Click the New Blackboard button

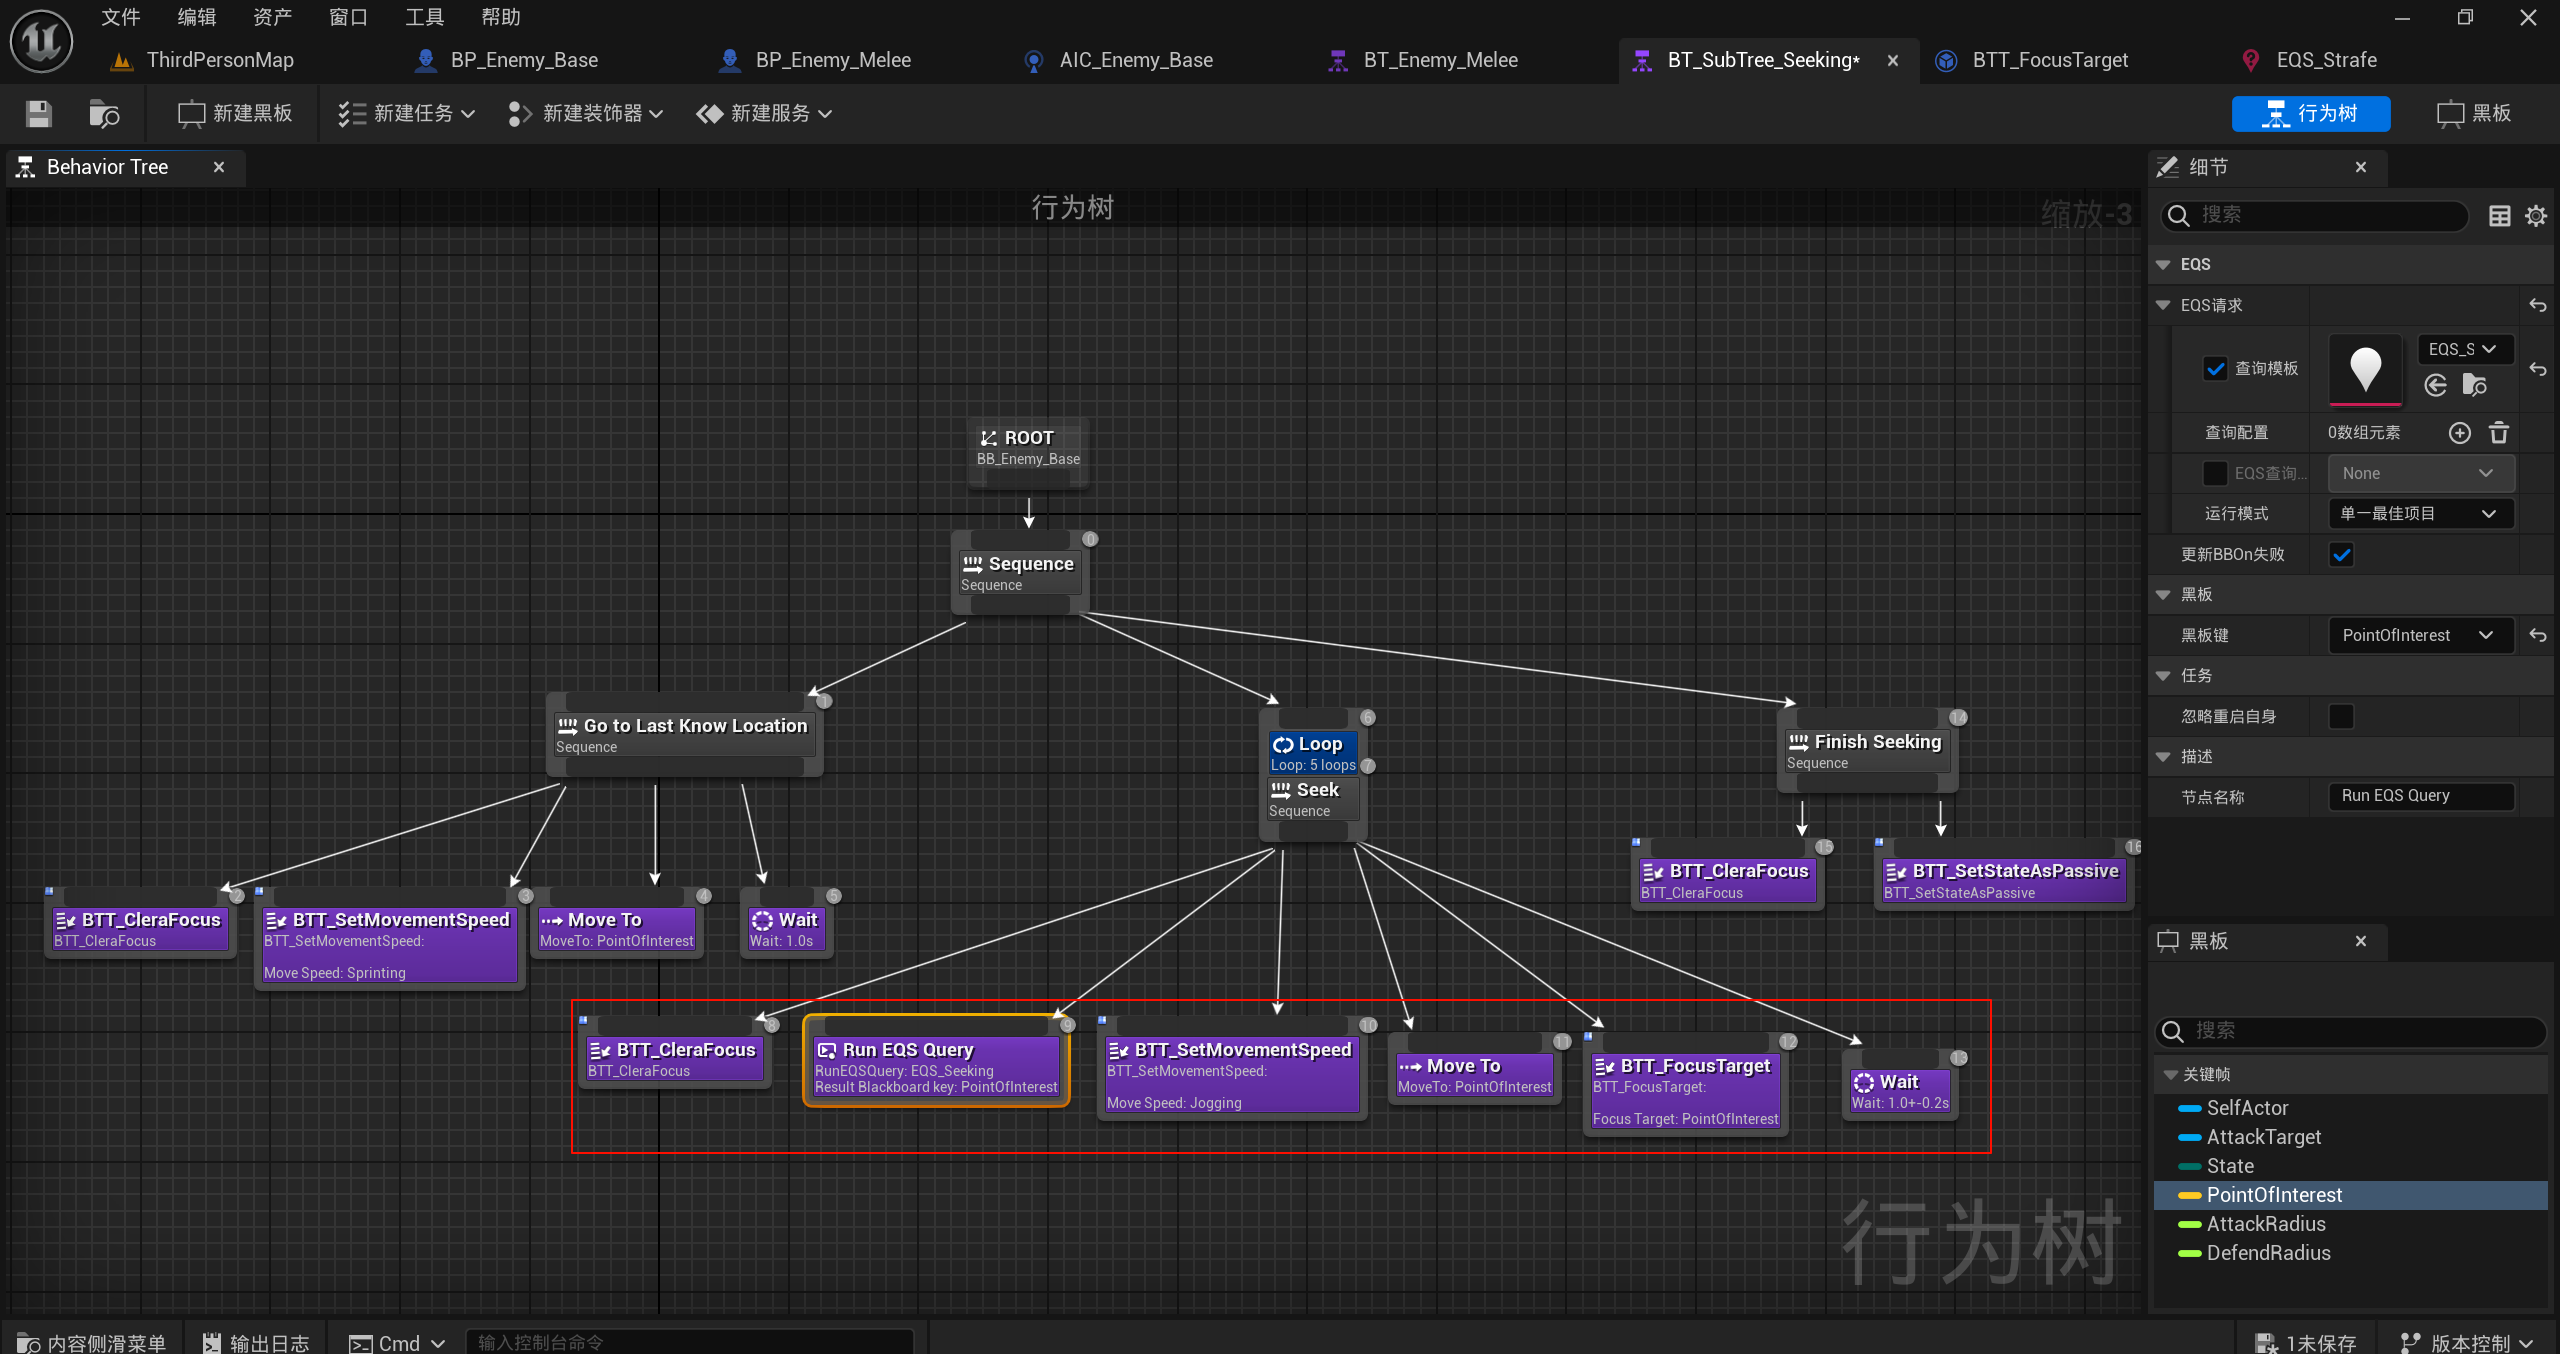(x=235, y=114)
